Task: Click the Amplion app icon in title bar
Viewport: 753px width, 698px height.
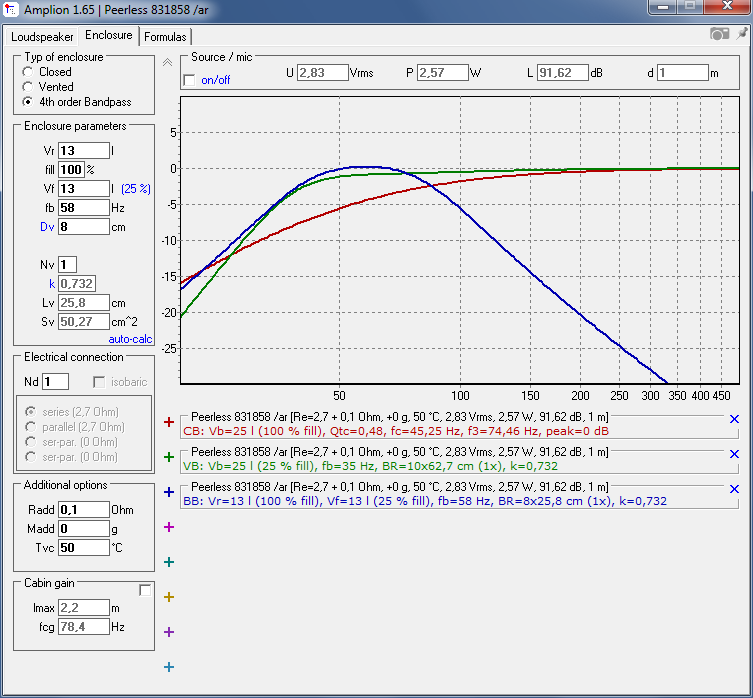Action: [x=11, y=10]
